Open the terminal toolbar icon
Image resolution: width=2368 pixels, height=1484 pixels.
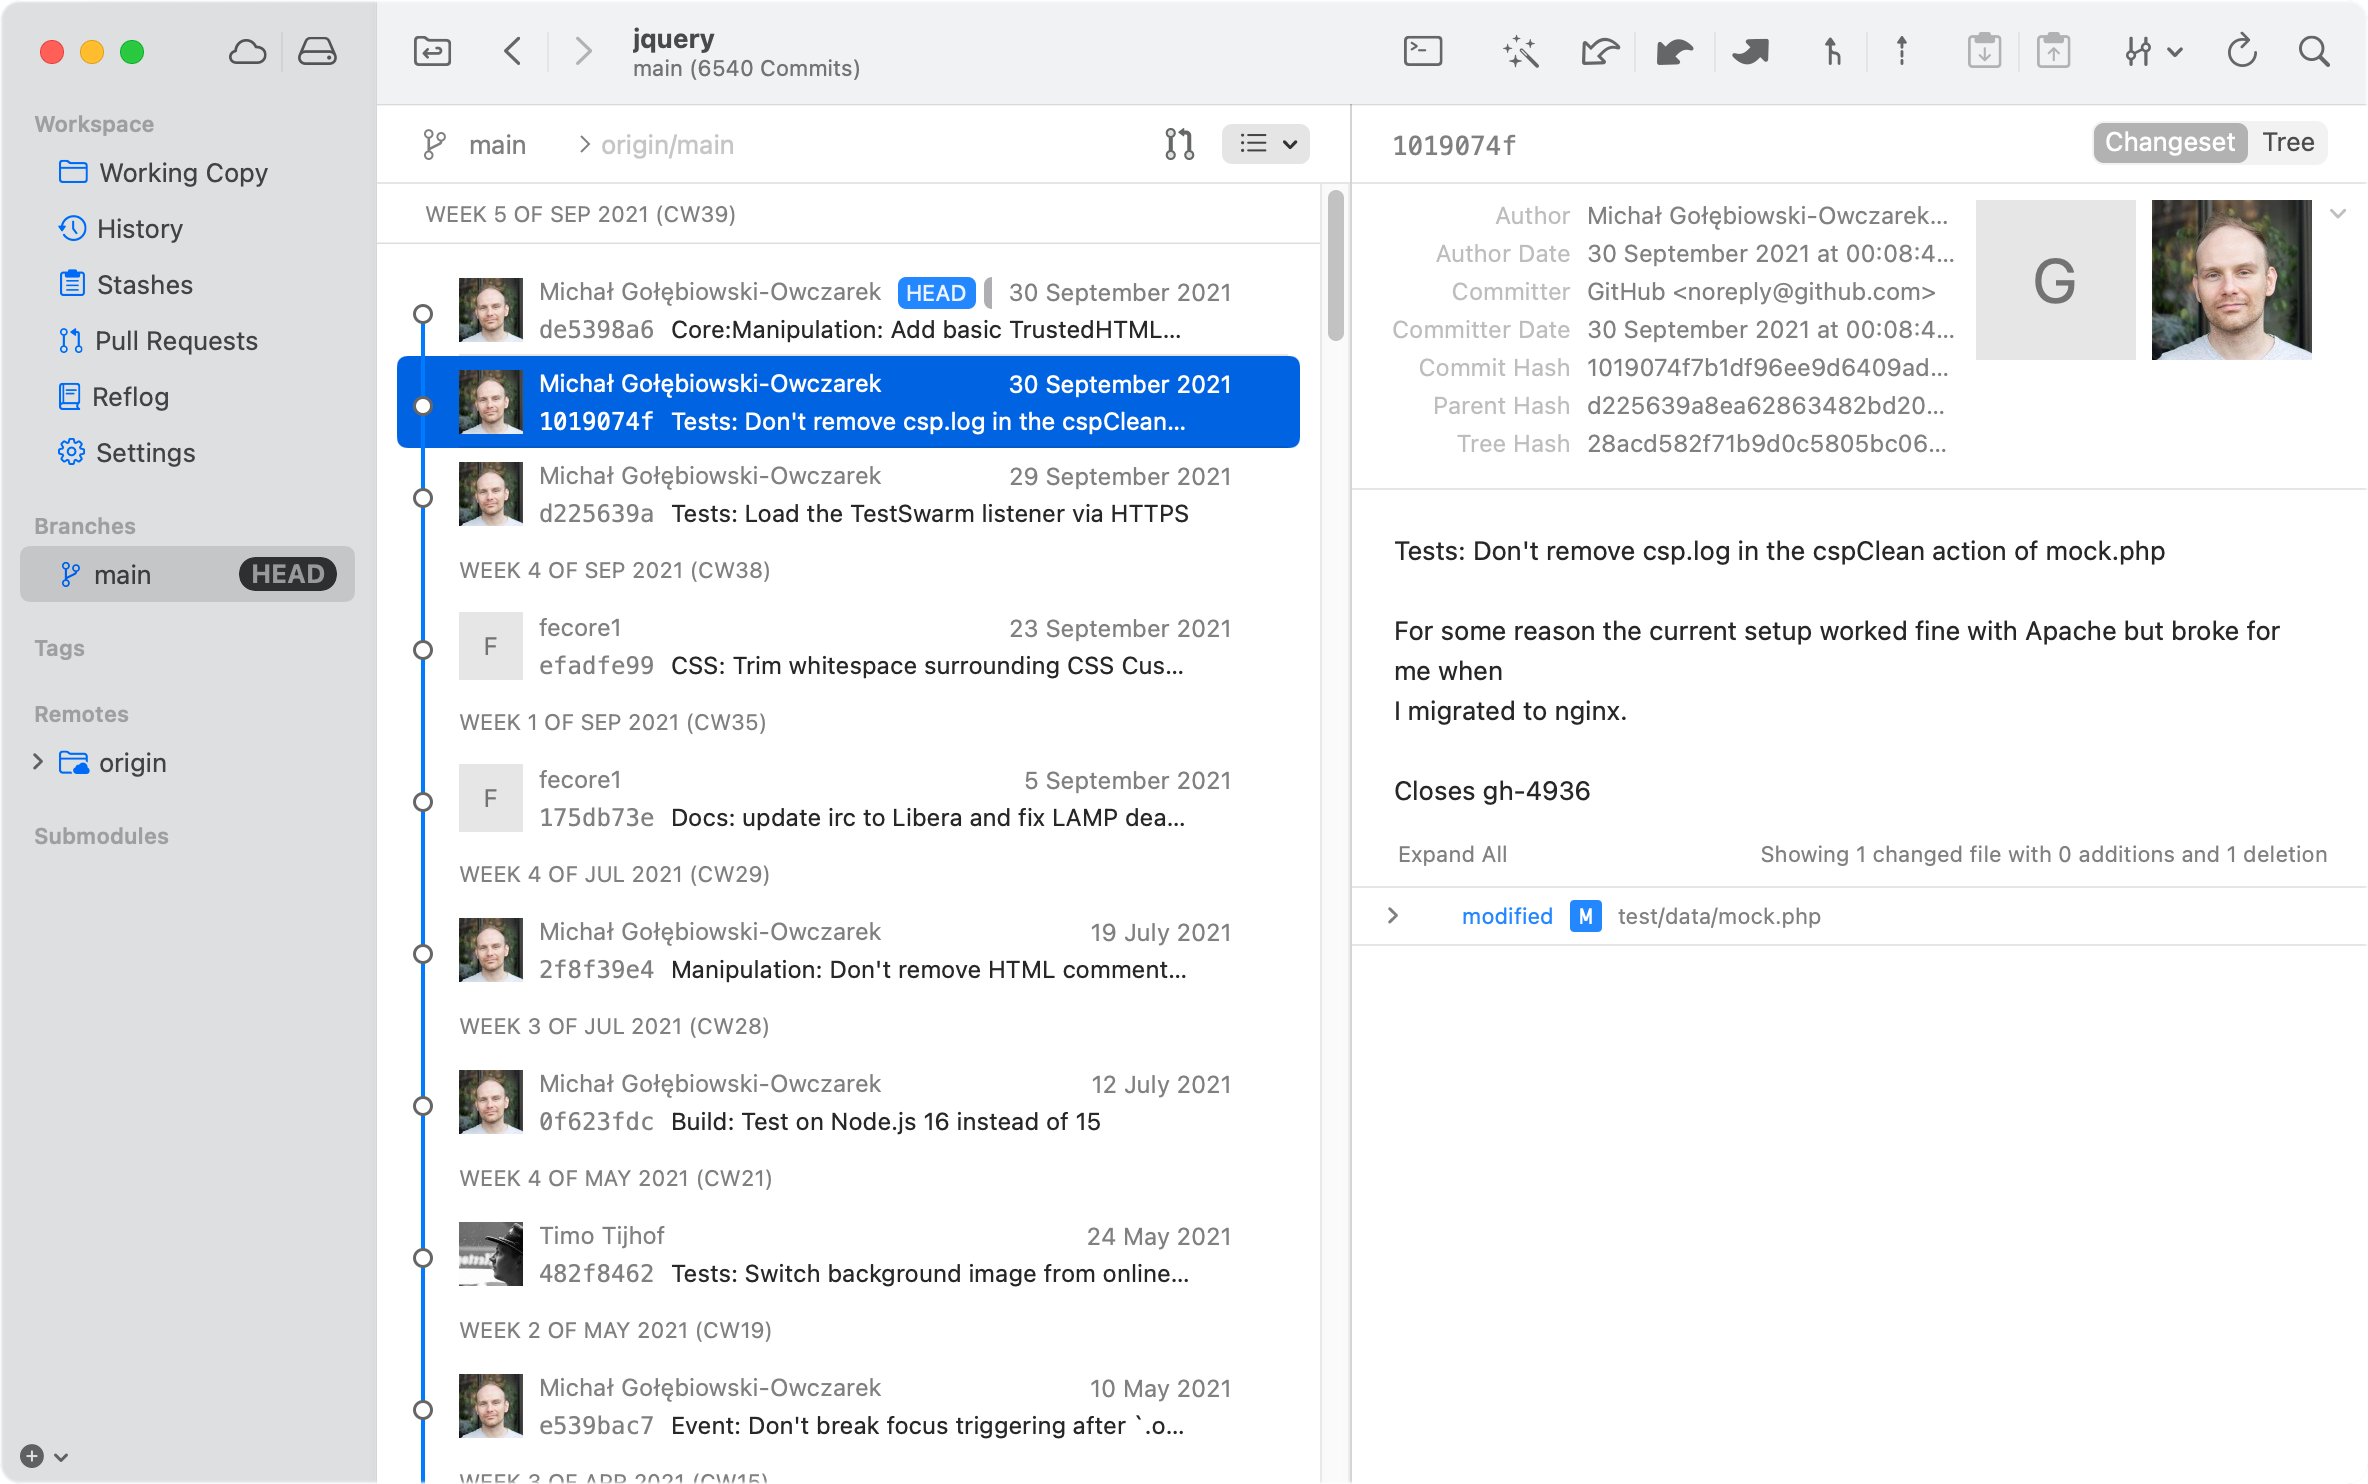1422,51
